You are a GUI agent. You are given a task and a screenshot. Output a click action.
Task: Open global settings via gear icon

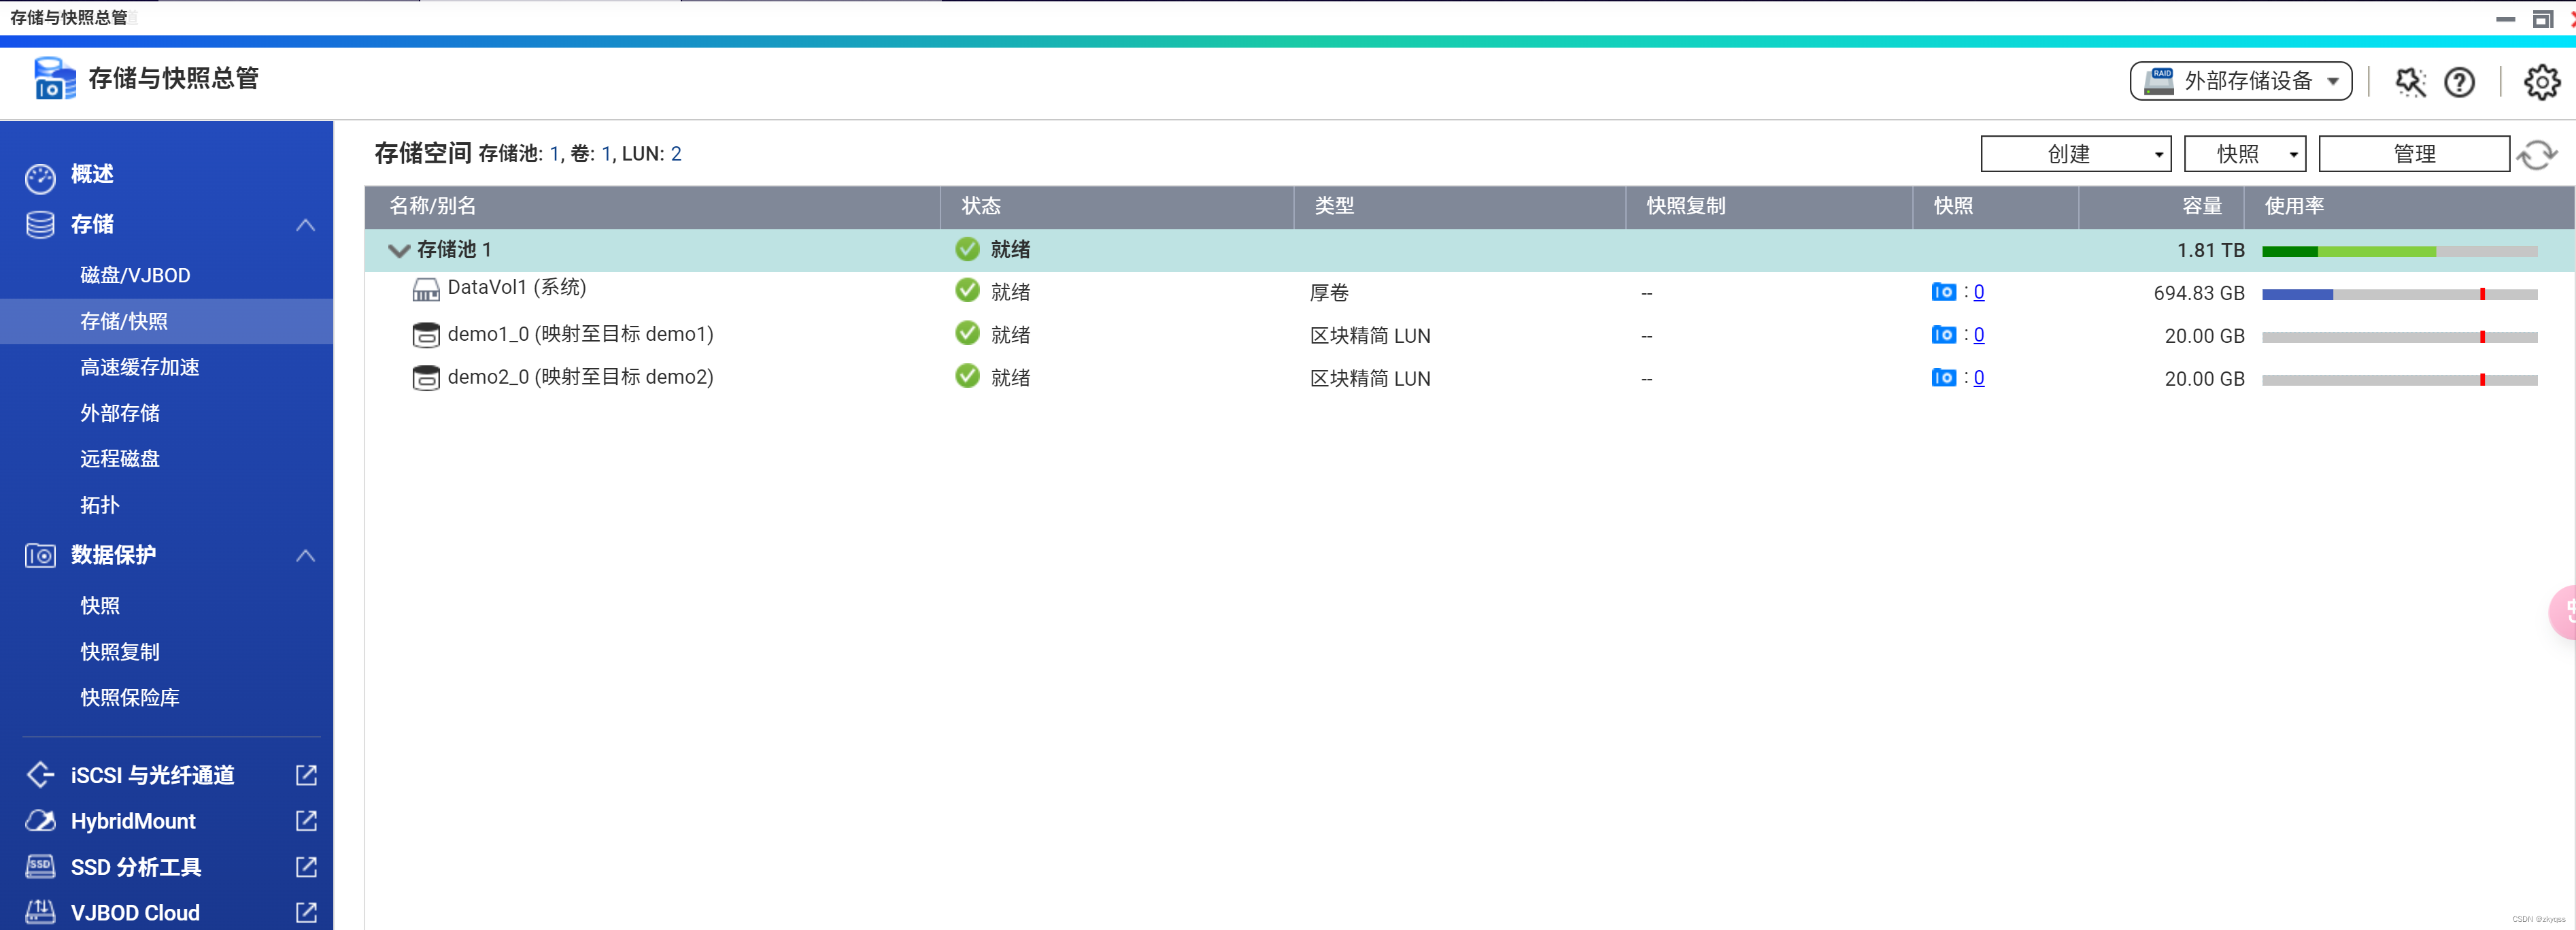2543,82
